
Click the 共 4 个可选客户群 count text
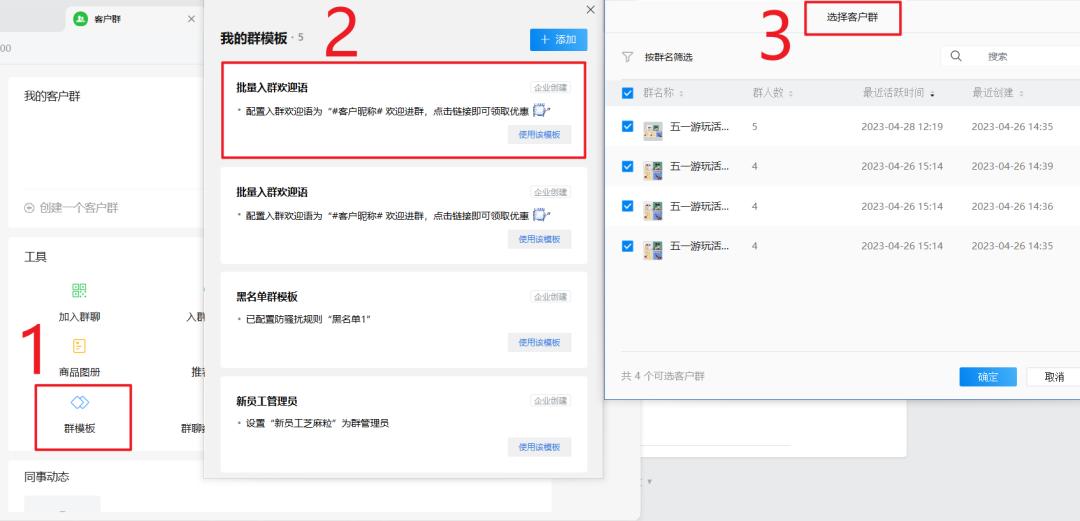point(663,376)
